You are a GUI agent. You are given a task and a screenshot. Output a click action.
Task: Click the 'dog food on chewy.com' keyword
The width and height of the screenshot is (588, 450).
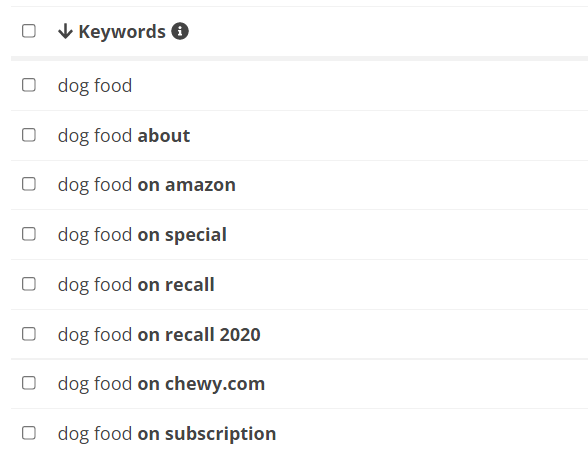(161, 384)
